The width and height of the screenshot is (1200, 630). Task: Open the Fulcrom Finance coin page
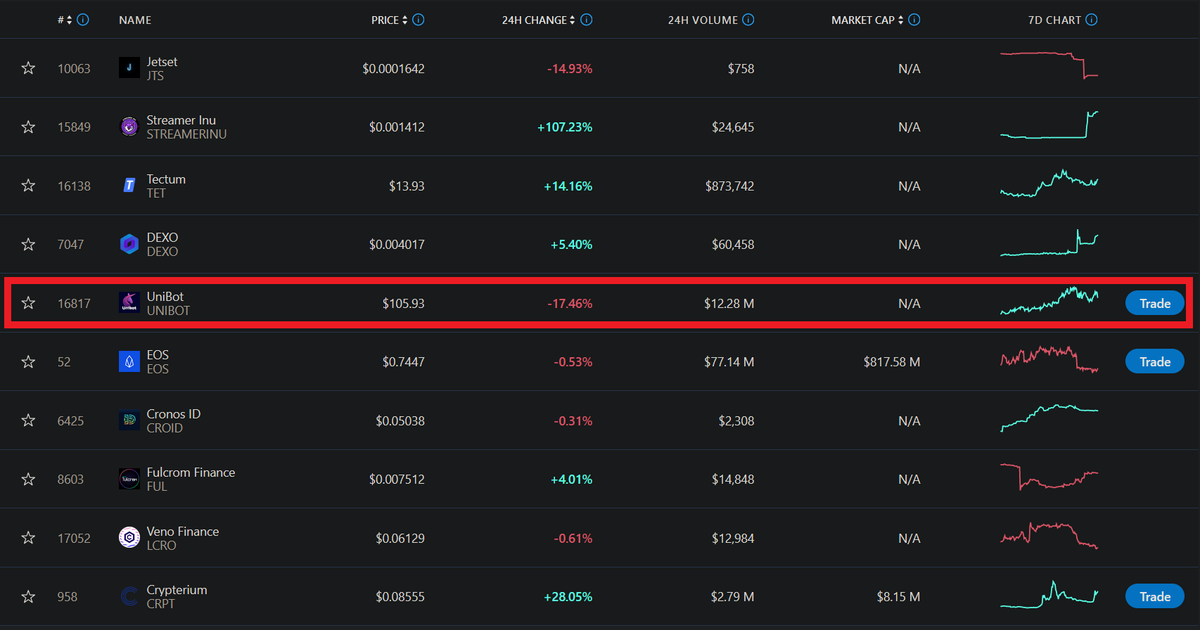(190, 472)
